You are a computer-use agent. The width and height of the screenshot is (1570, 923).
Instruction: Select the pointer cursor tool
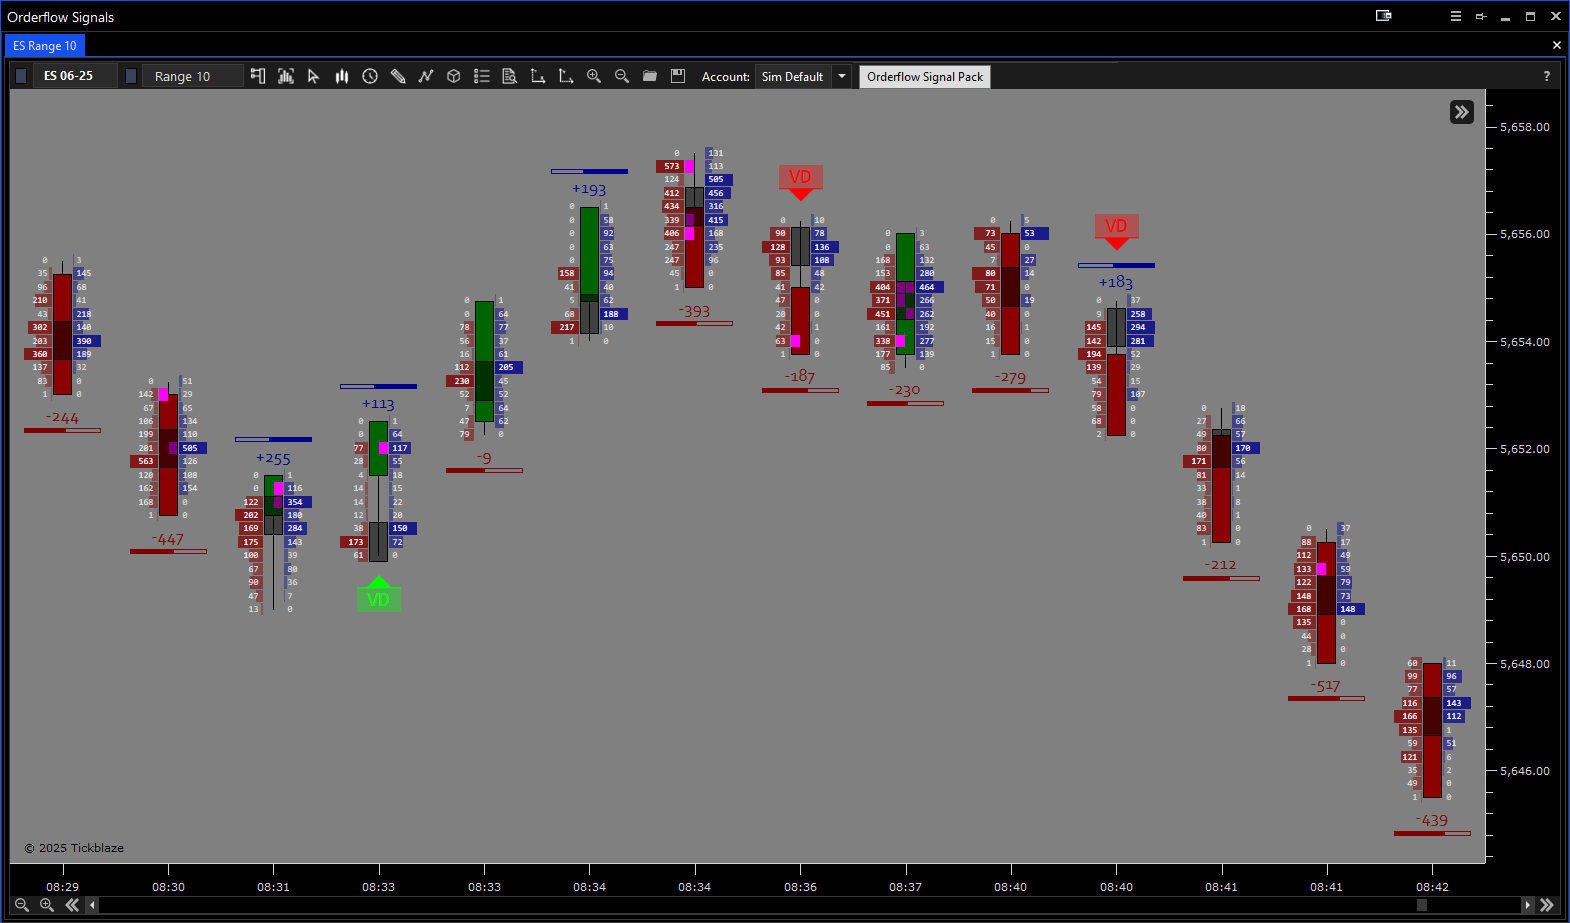tap(313, 76)
